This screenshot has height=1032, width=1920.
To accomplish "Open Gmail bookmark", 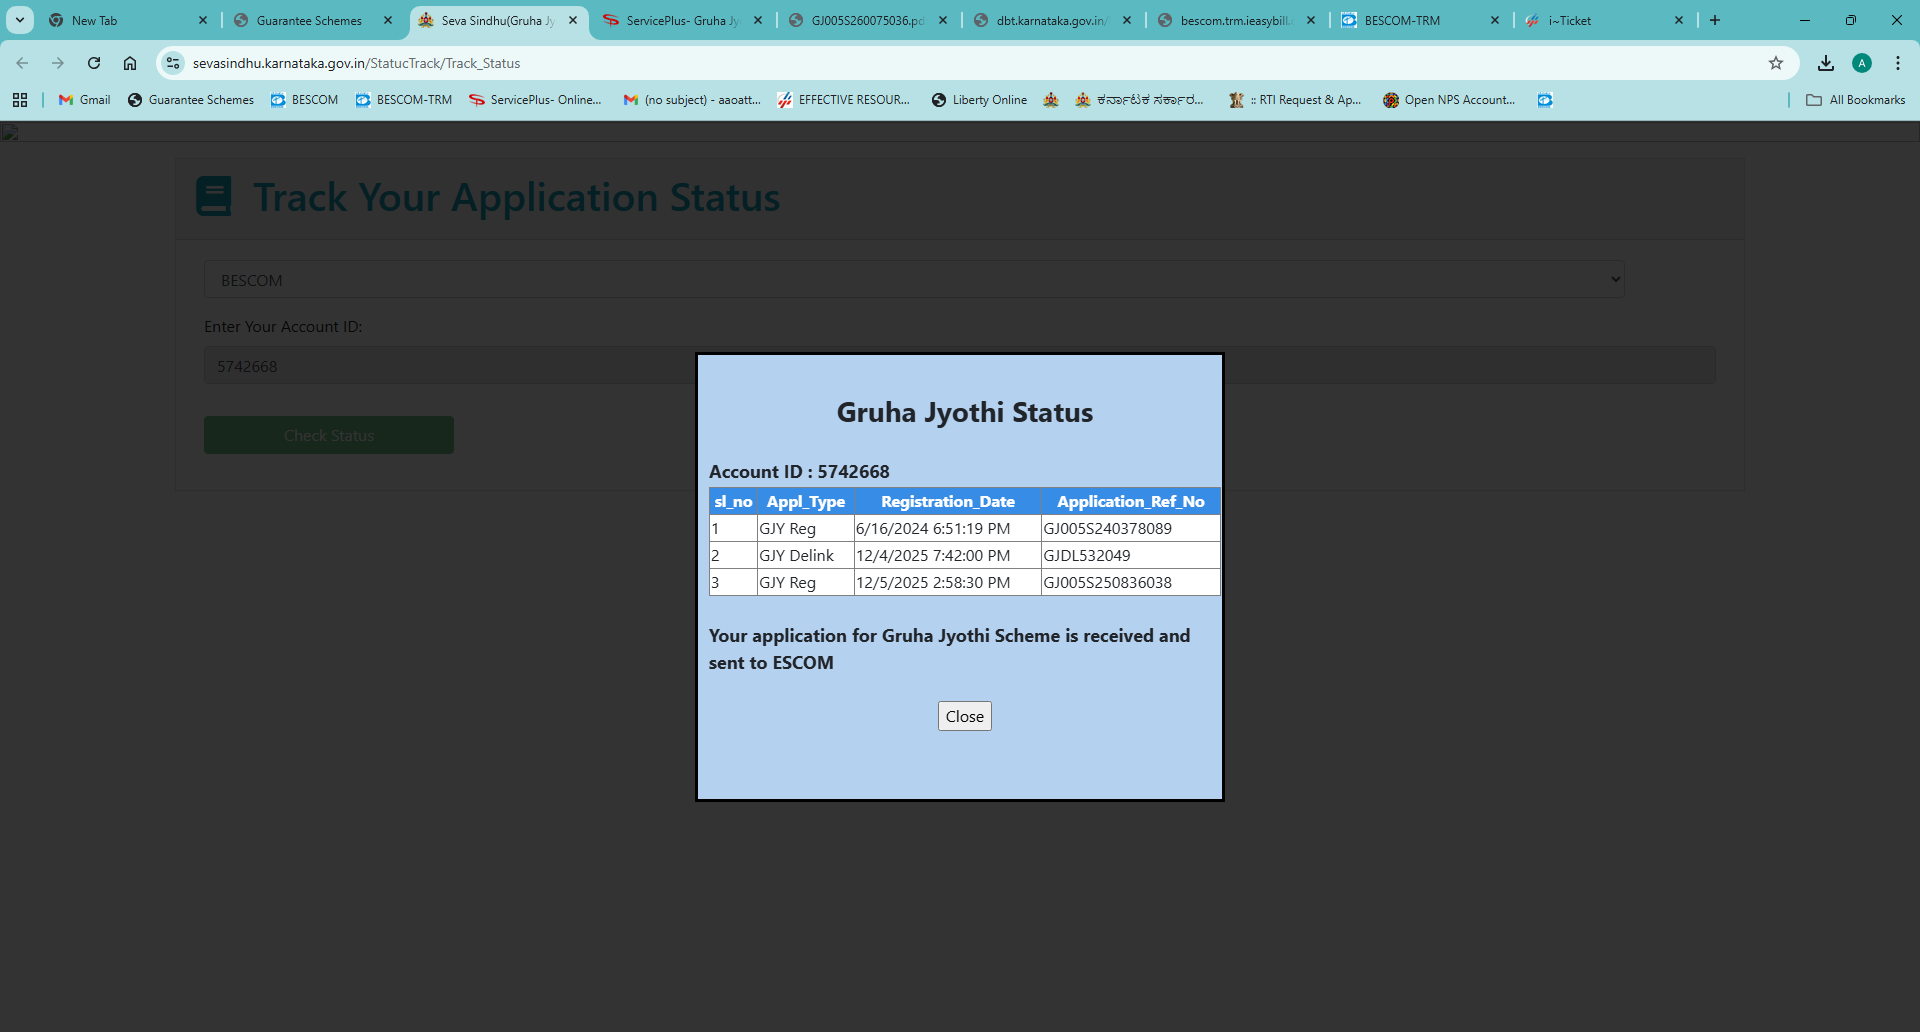I will pos(85,100).
